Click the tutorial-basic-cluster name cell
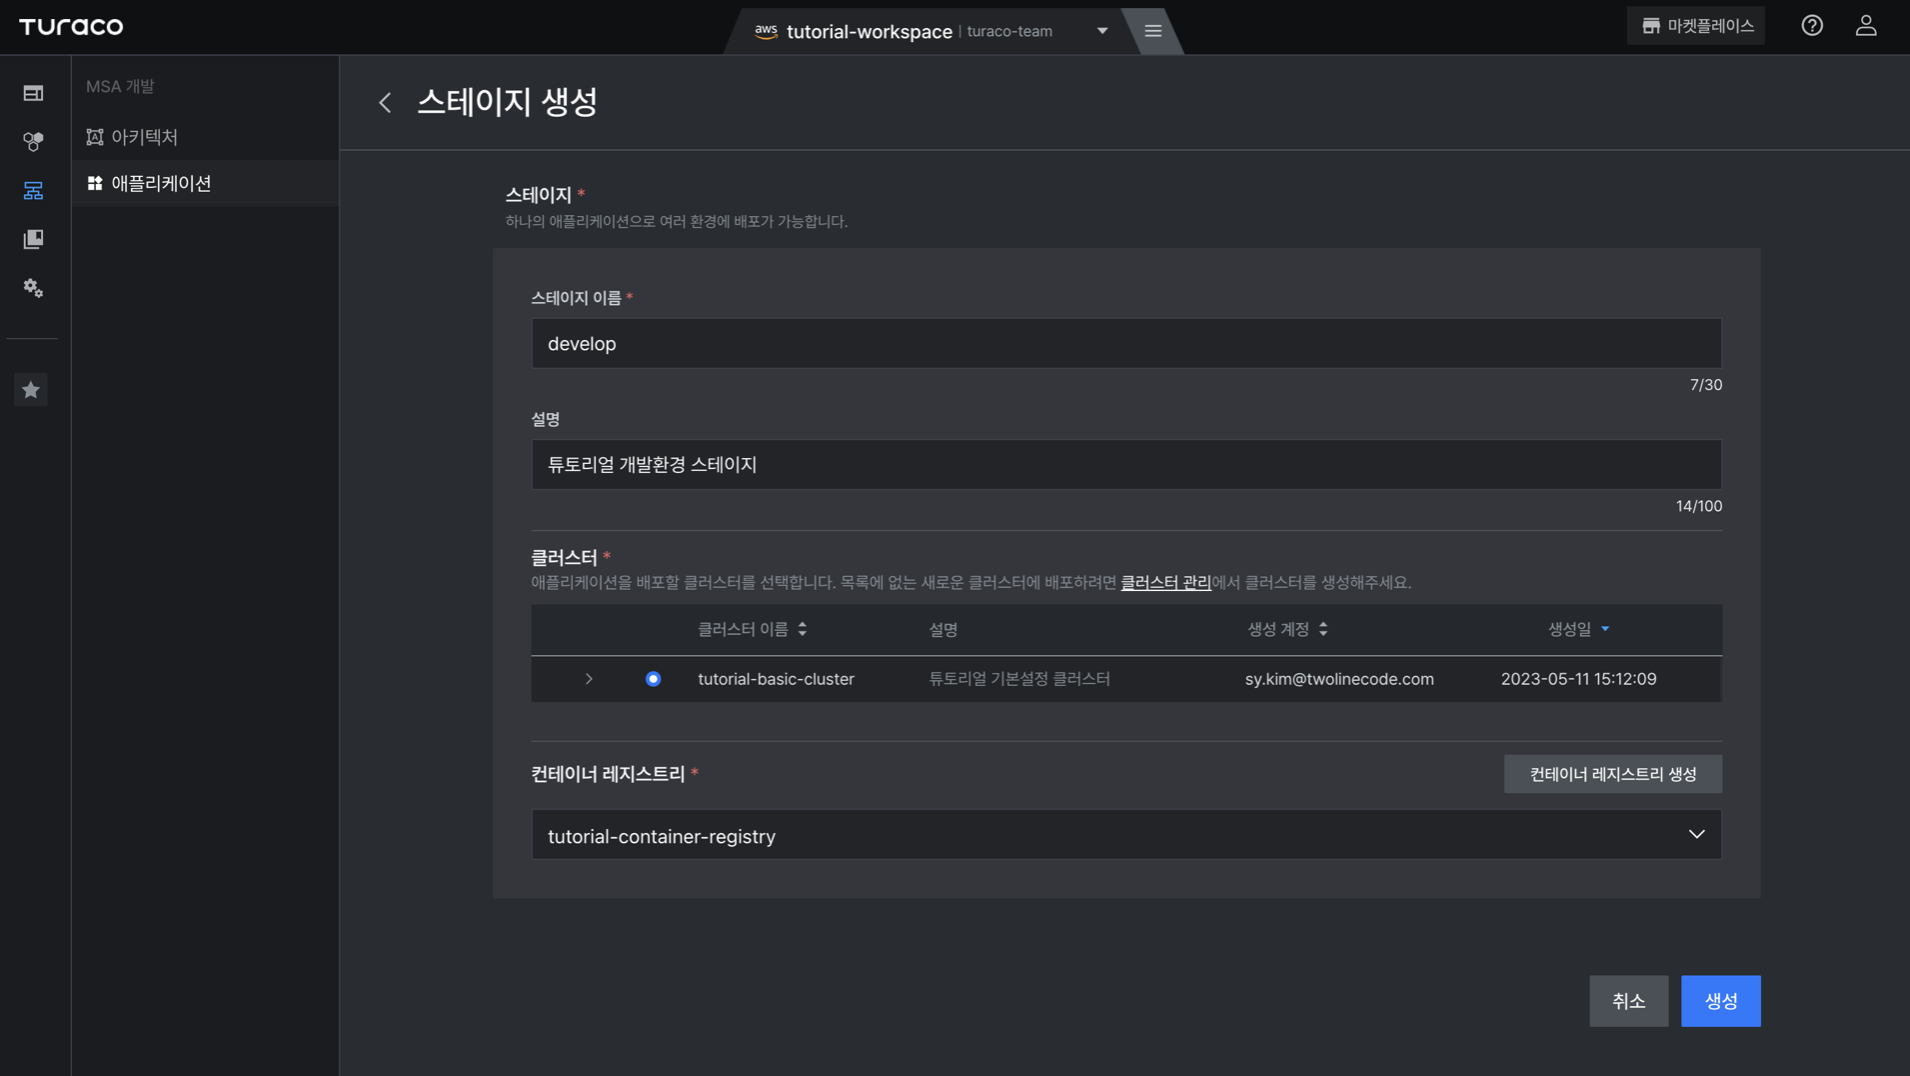The width and height of the screenshot is (1910, 1076). coord(776,679)
